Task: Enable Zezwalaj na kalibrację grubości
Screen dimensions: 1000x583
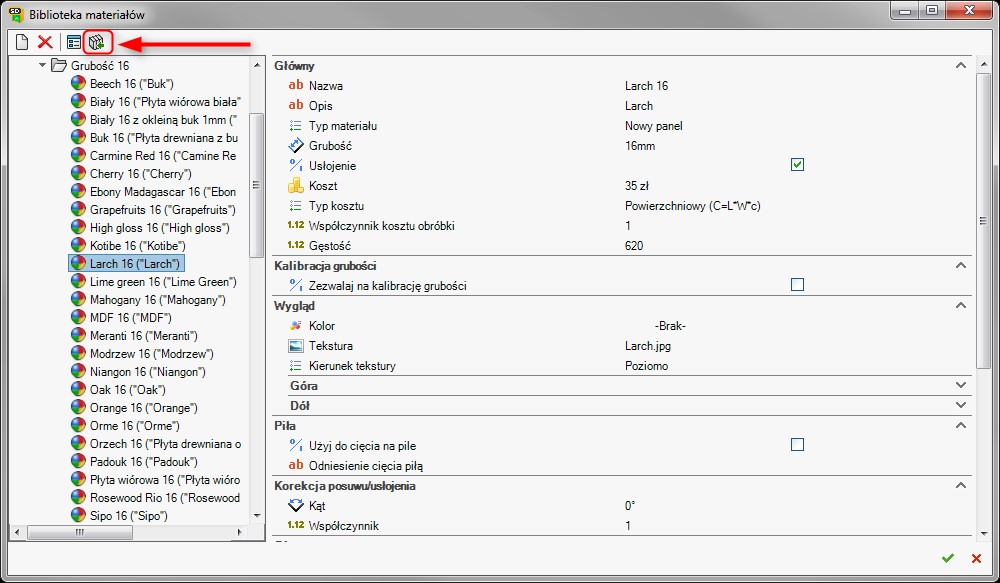Action: point(797,285)
